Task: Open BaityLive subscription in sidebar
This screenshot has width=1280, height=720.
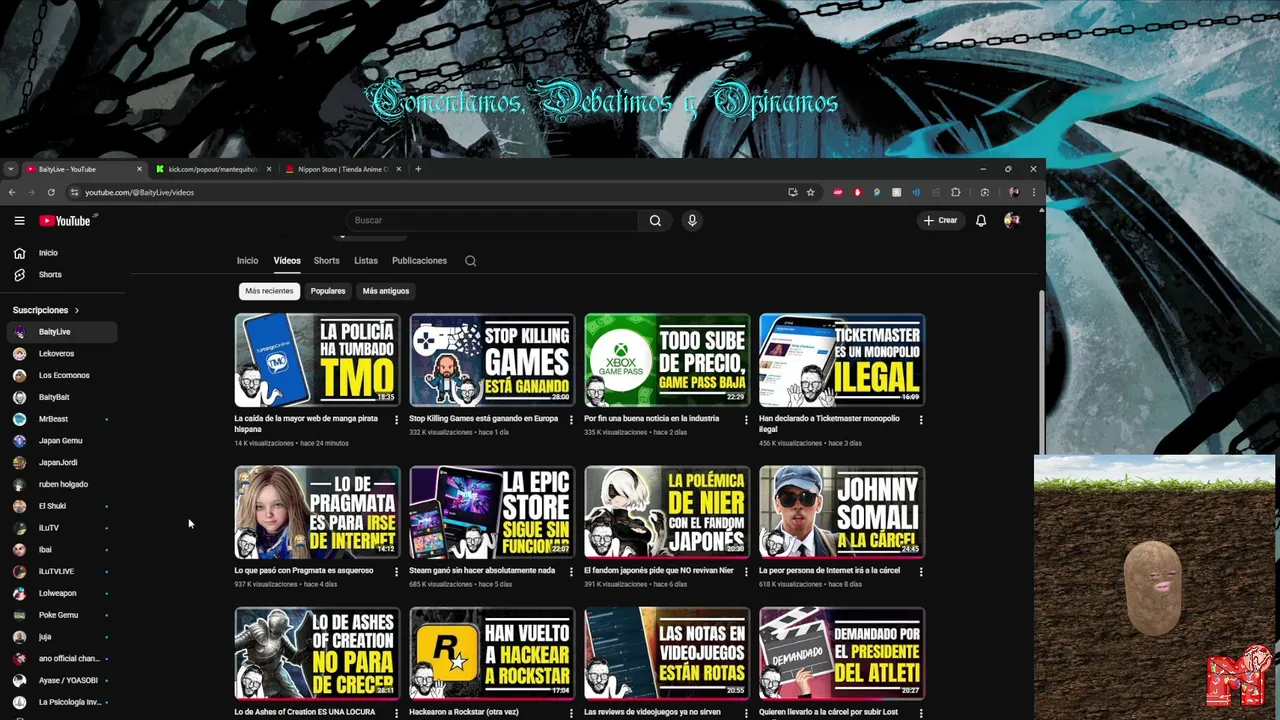Action: click(x=63, y=332)
